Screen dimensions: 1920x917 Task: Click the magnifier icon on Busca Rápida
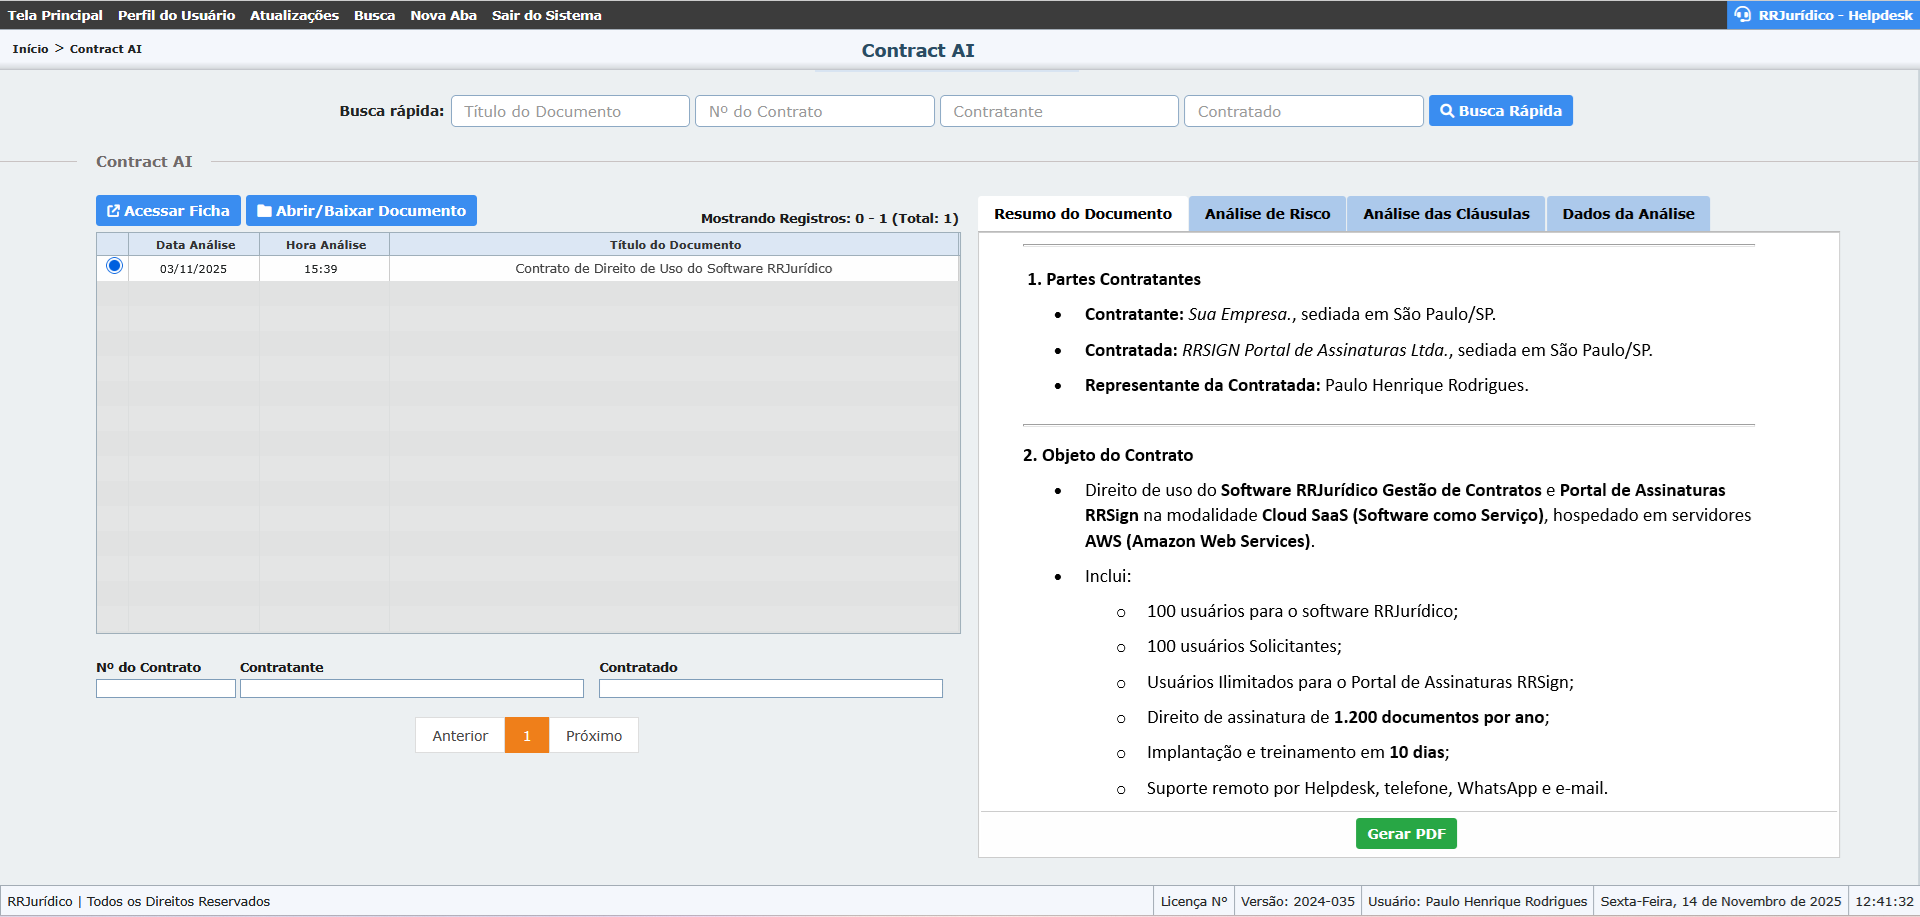(1446, 111)
